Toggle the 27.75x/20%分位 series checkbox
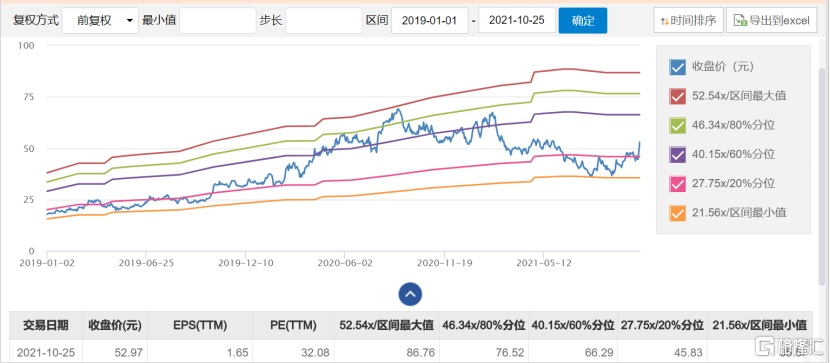830x363 pixels. (678, 184)
